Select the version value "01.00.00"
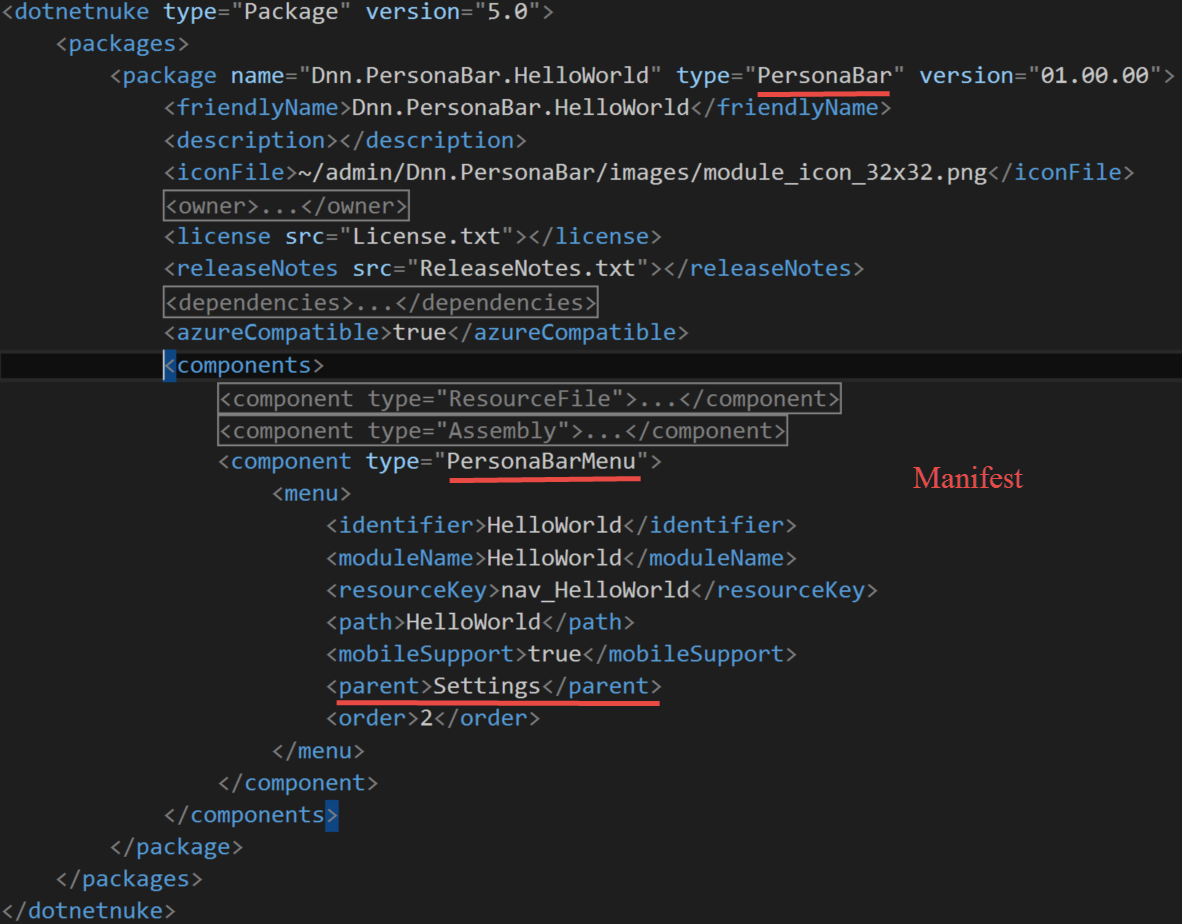The width and height of the screenshot is (1182, 924). click(x=1095, y=75)
